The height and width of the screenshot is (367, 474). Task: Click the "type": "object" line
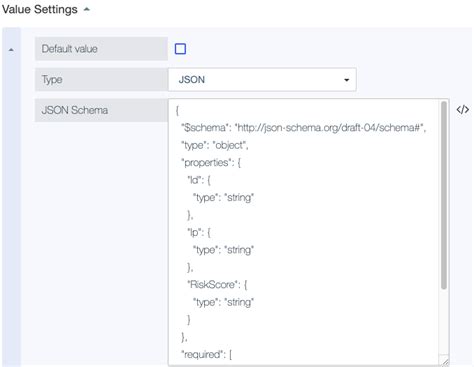click(x=215, y=145)
